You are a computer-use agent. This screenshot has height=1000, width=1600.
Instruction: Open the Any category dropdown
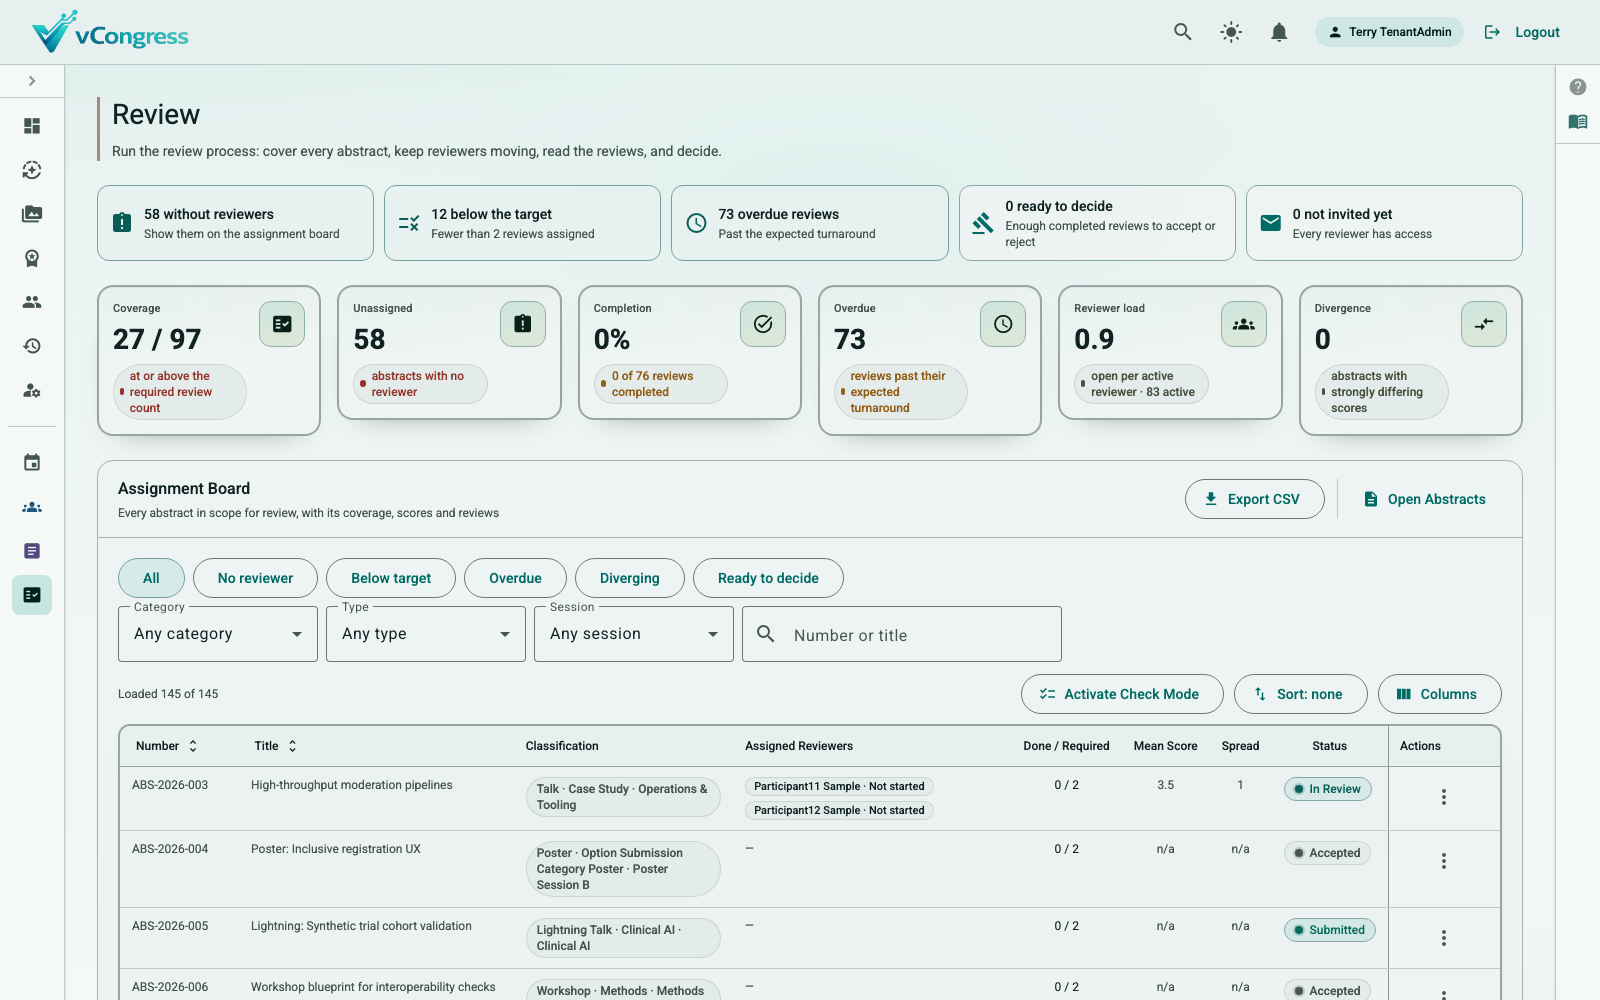pos(218,634)
